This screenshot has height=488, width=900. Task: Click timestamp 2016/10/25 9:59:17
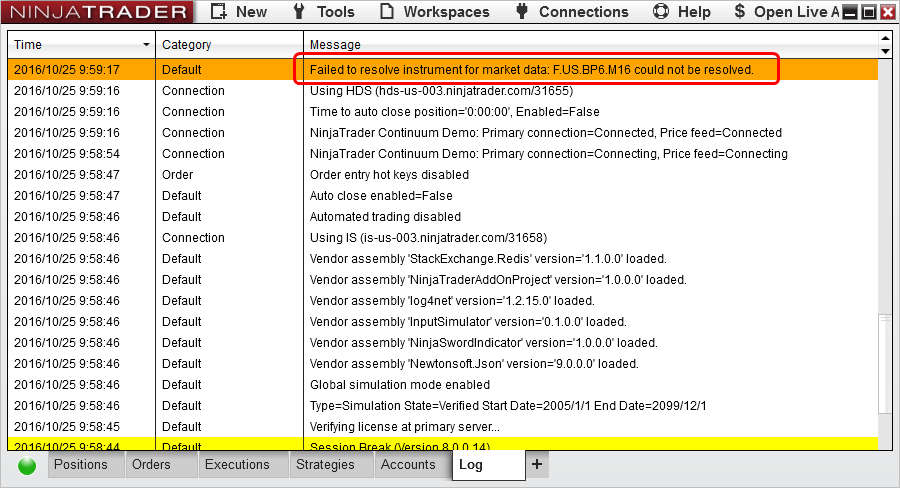pos(67,69)
